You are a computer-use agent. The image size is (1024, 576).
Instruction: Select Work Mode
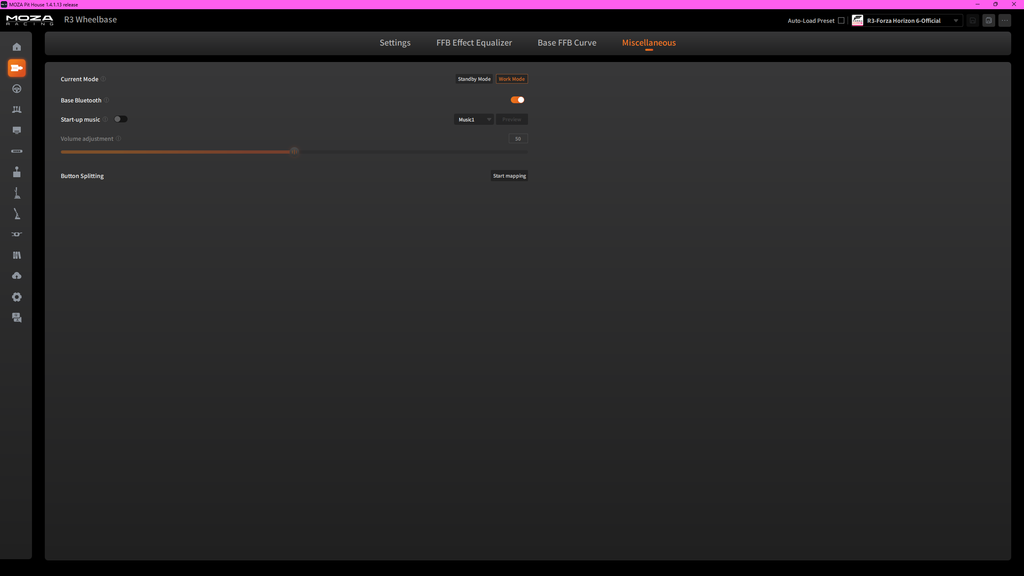pyautogui.click(x=511, y=79)
